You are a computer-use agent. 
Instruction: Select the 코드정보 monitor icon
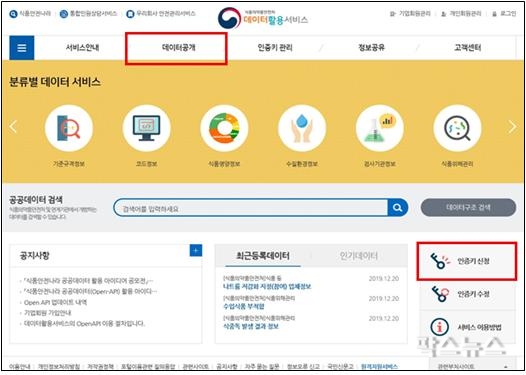(x=147, y=128)
